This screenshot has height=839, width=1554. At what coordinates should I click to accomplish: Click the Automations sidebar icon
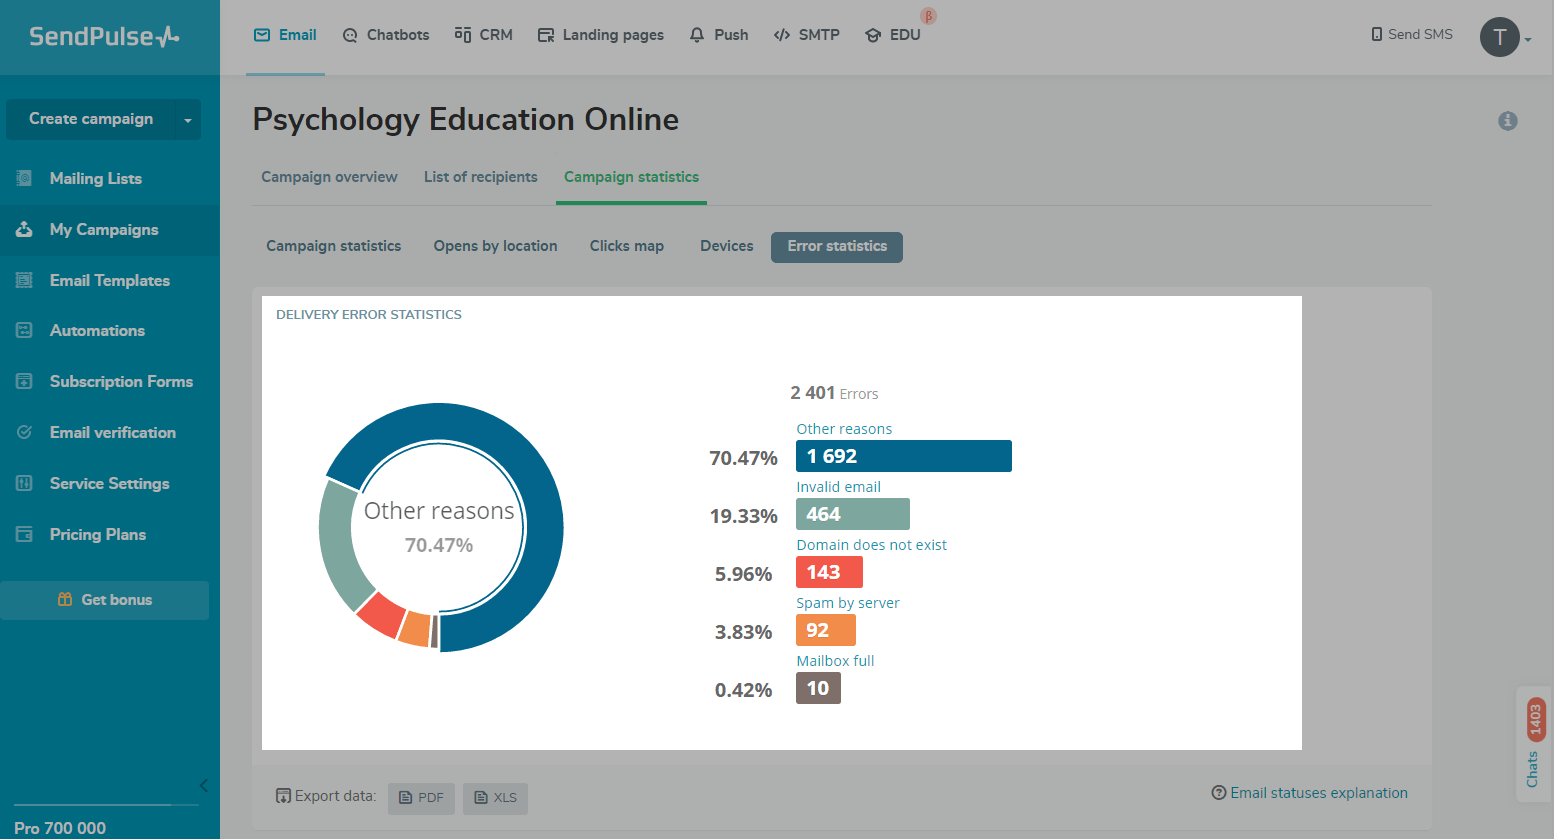(24, 330)
